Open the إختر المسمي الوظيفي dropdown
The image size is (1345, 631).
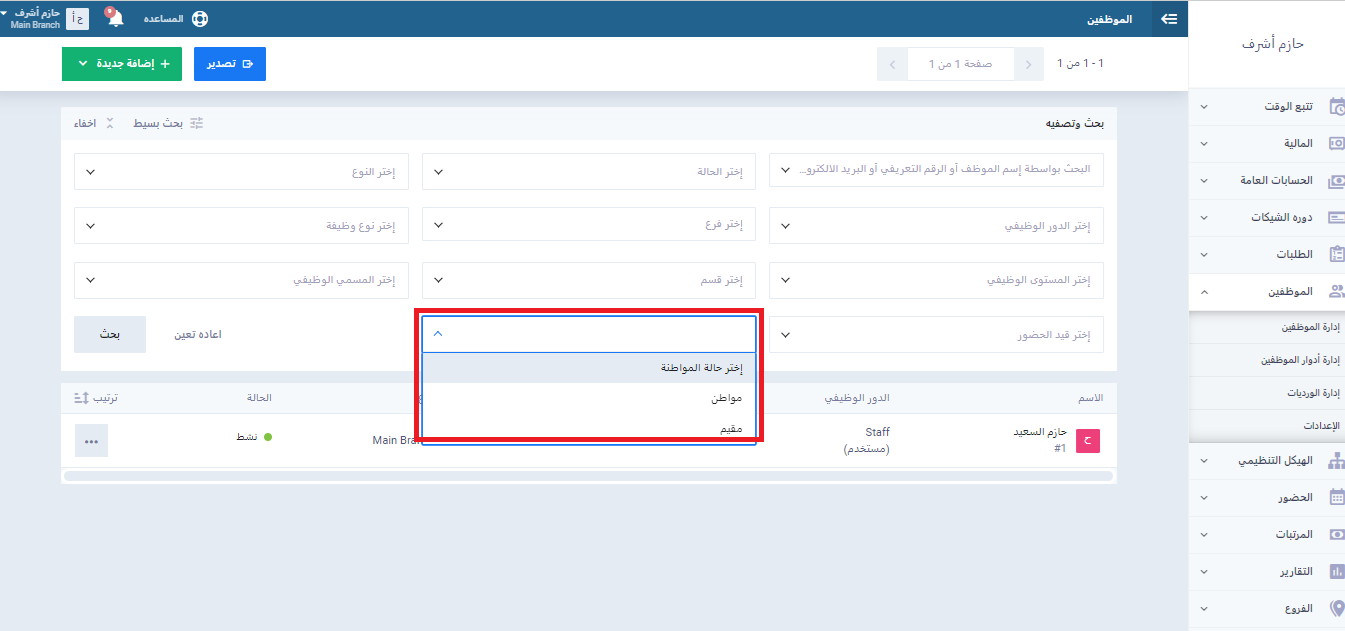point(241,281)
